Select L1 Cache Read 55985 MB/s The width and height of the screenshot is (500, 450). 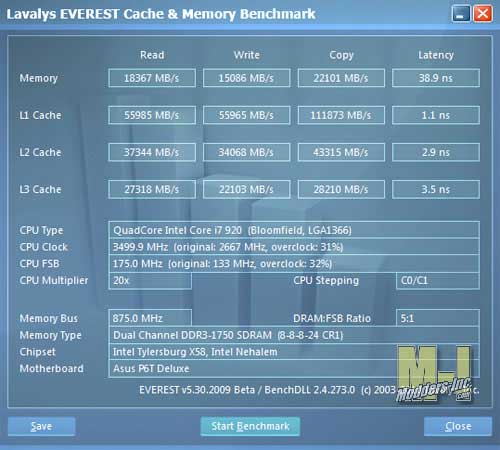[152, 115]
